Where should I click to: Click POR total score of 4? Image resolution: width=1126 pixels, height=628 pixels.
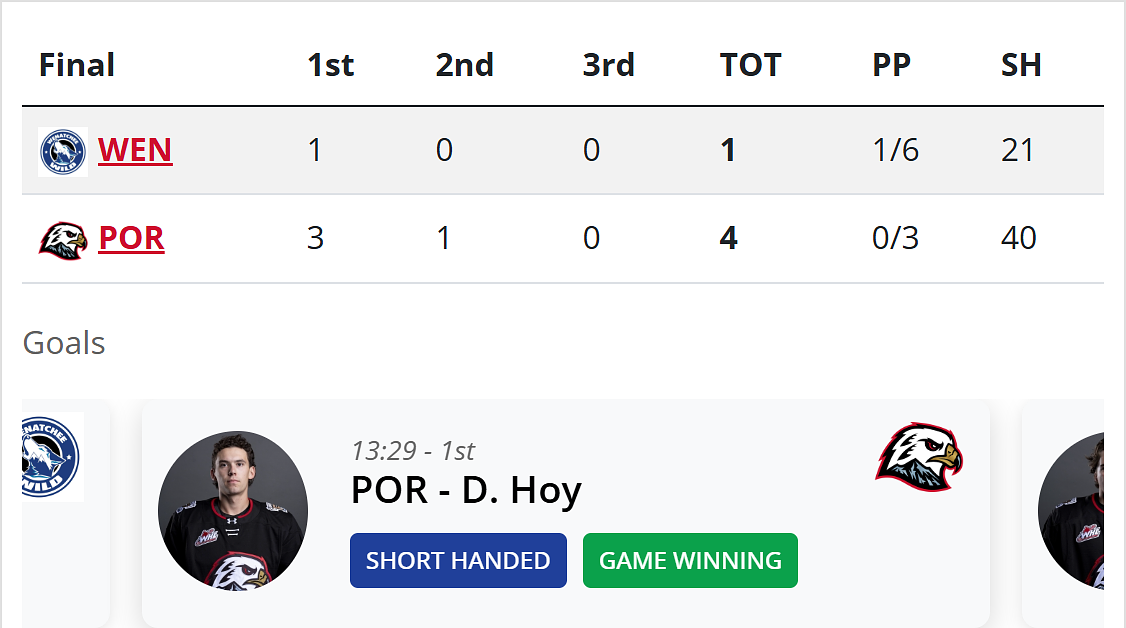[x=728, y=238]
